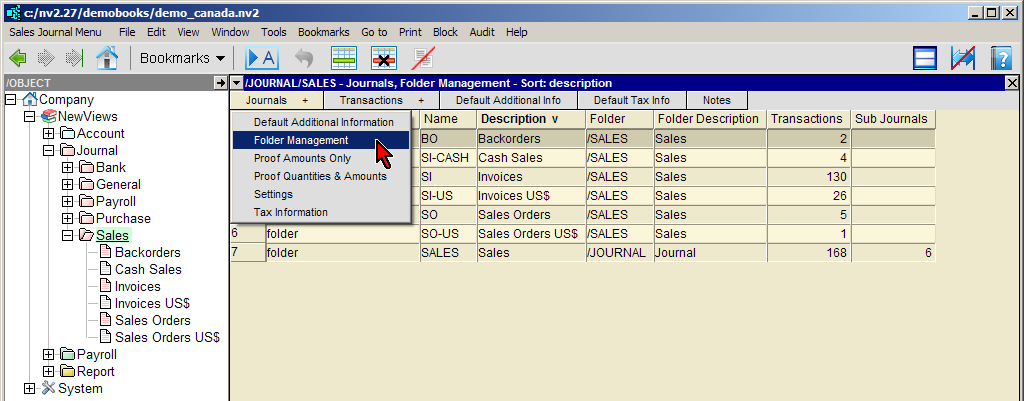Screen dimensions: 1024x401
Task: Expand the Bank journal folder
Action: click(x=67, y=168)
